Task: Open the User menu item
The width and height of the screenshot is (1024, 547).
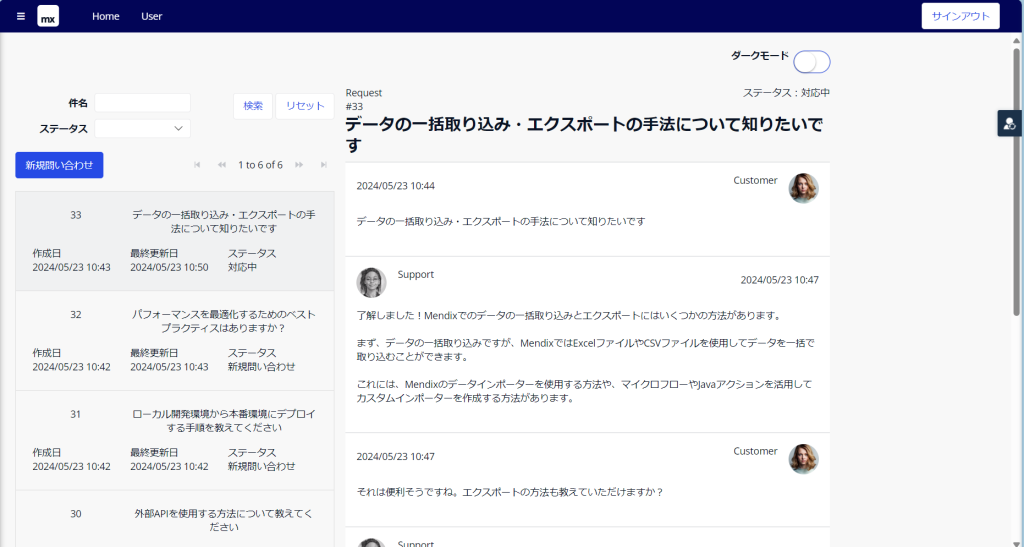Action: click(151, 16)
